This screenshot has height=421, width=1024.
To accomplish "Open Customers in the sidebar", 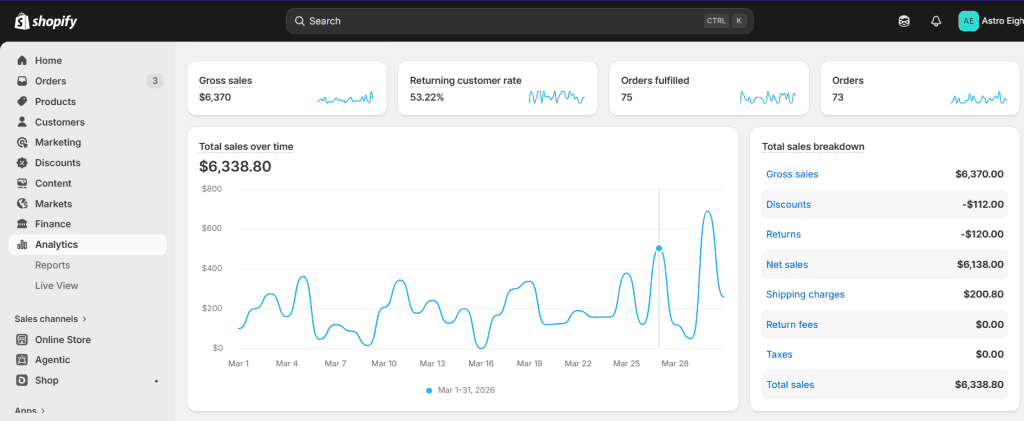I will click(x=88, y=122).
